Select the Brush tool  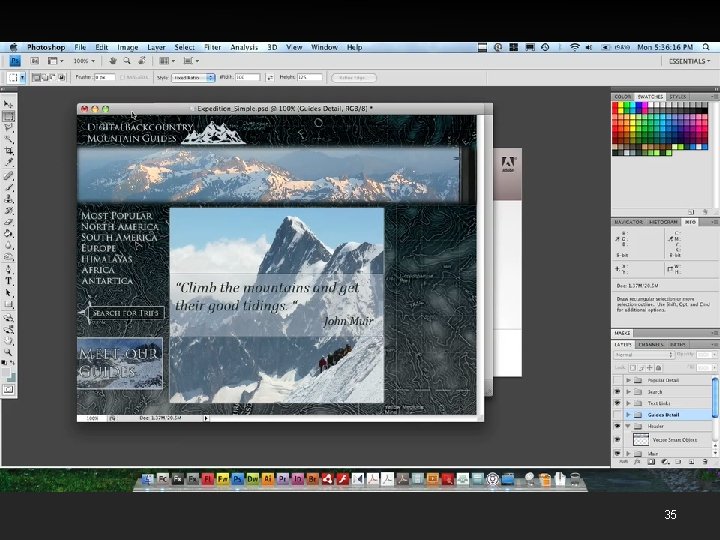[x=8, y=187]
